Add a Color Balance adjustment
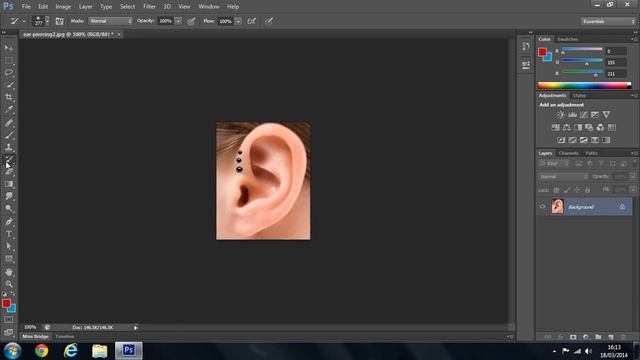 tap(567, 127)
